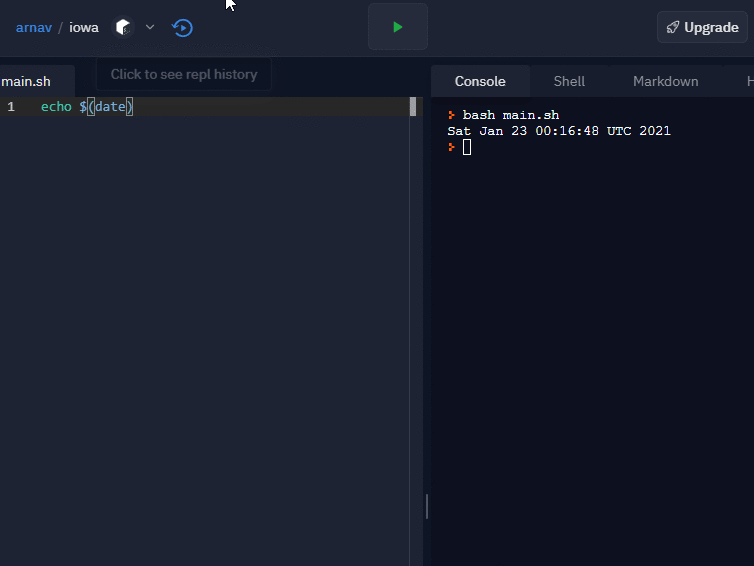Click the rocket icon on Upgrade
This screenshot has height=566, width=754.
[673, 27]
